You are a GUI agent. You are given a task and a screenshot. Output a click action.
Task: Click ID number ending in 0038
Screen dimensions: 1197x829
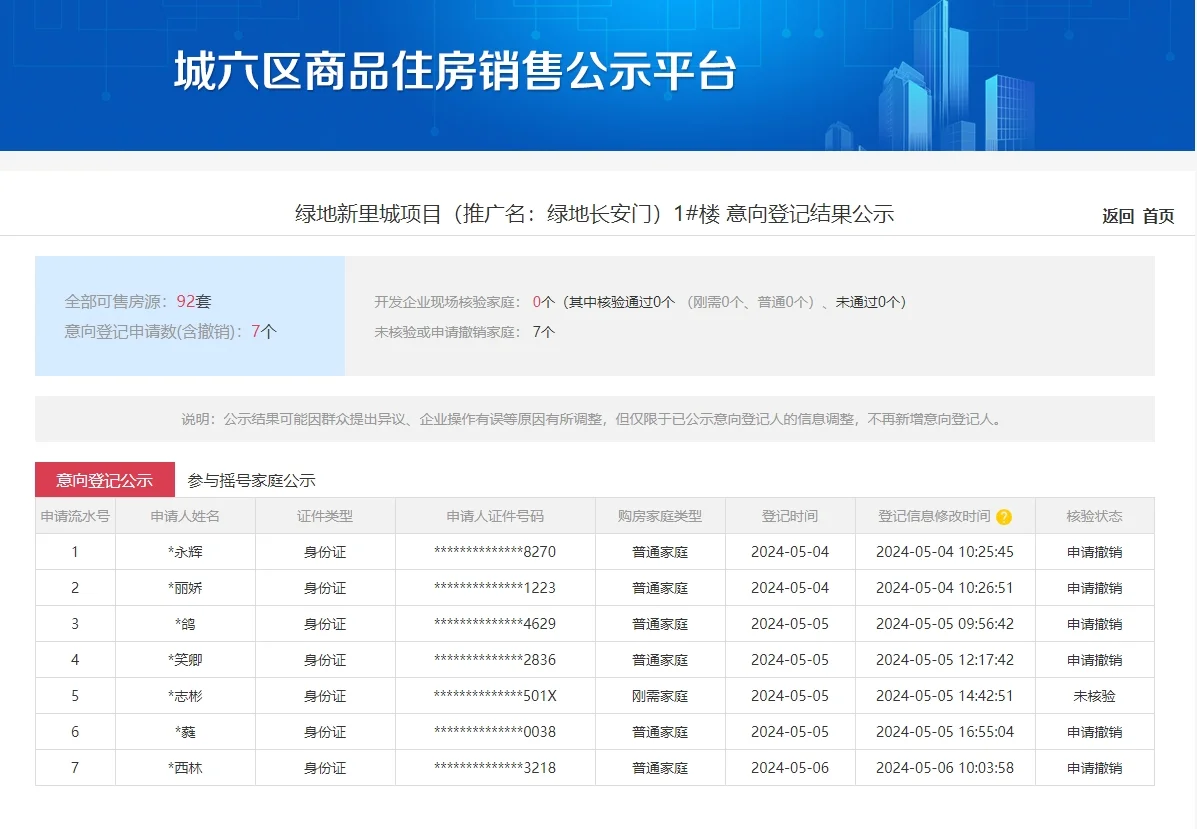[495, 731]
